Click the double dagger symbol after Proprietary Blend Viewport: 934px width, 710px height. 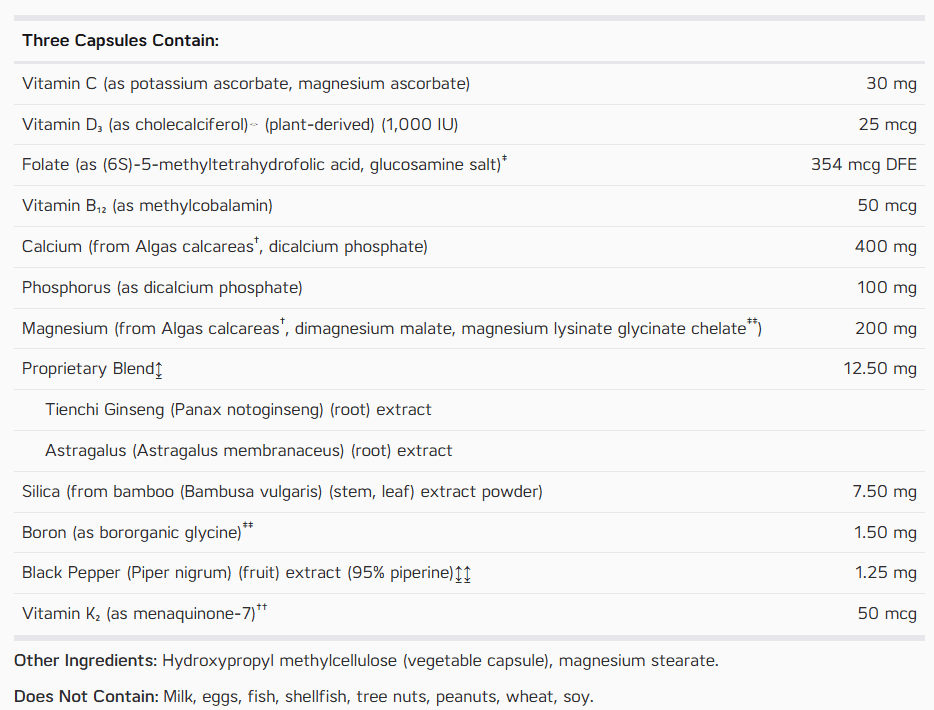(x=159, y=370)
